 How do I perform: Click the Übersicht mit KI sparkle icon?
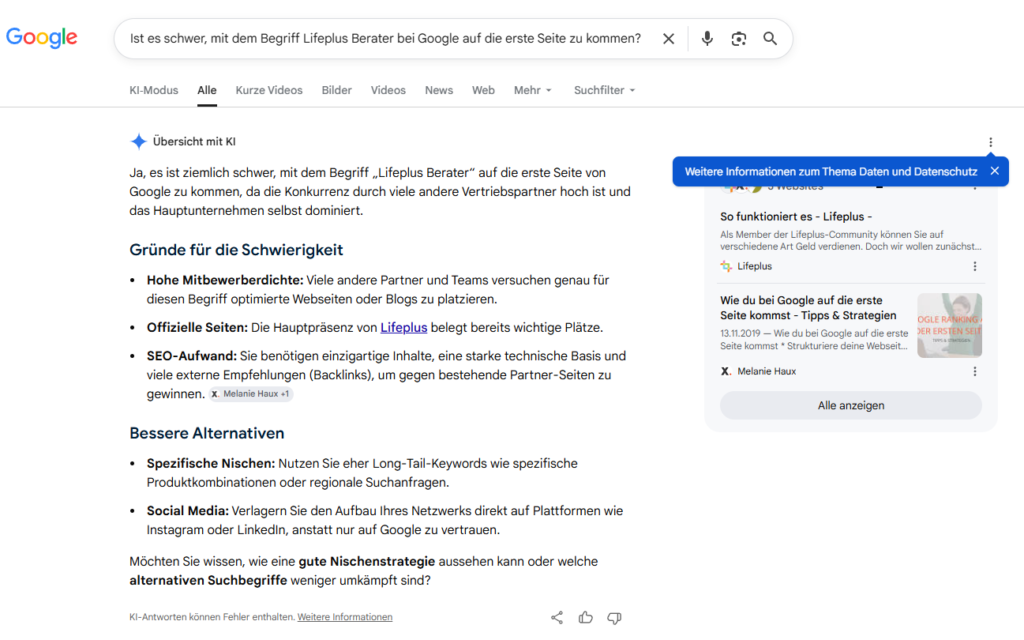point(138,141)
